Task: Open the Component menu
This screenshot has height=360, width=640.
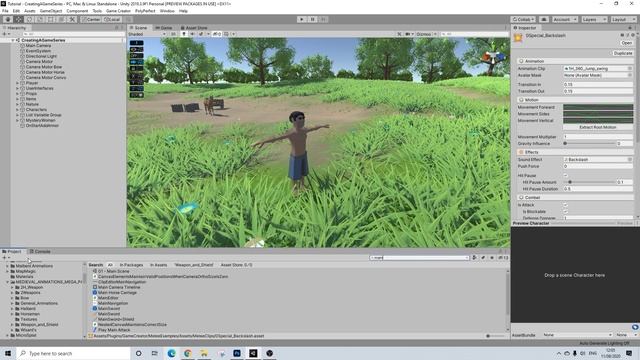Action: point(77,11)
